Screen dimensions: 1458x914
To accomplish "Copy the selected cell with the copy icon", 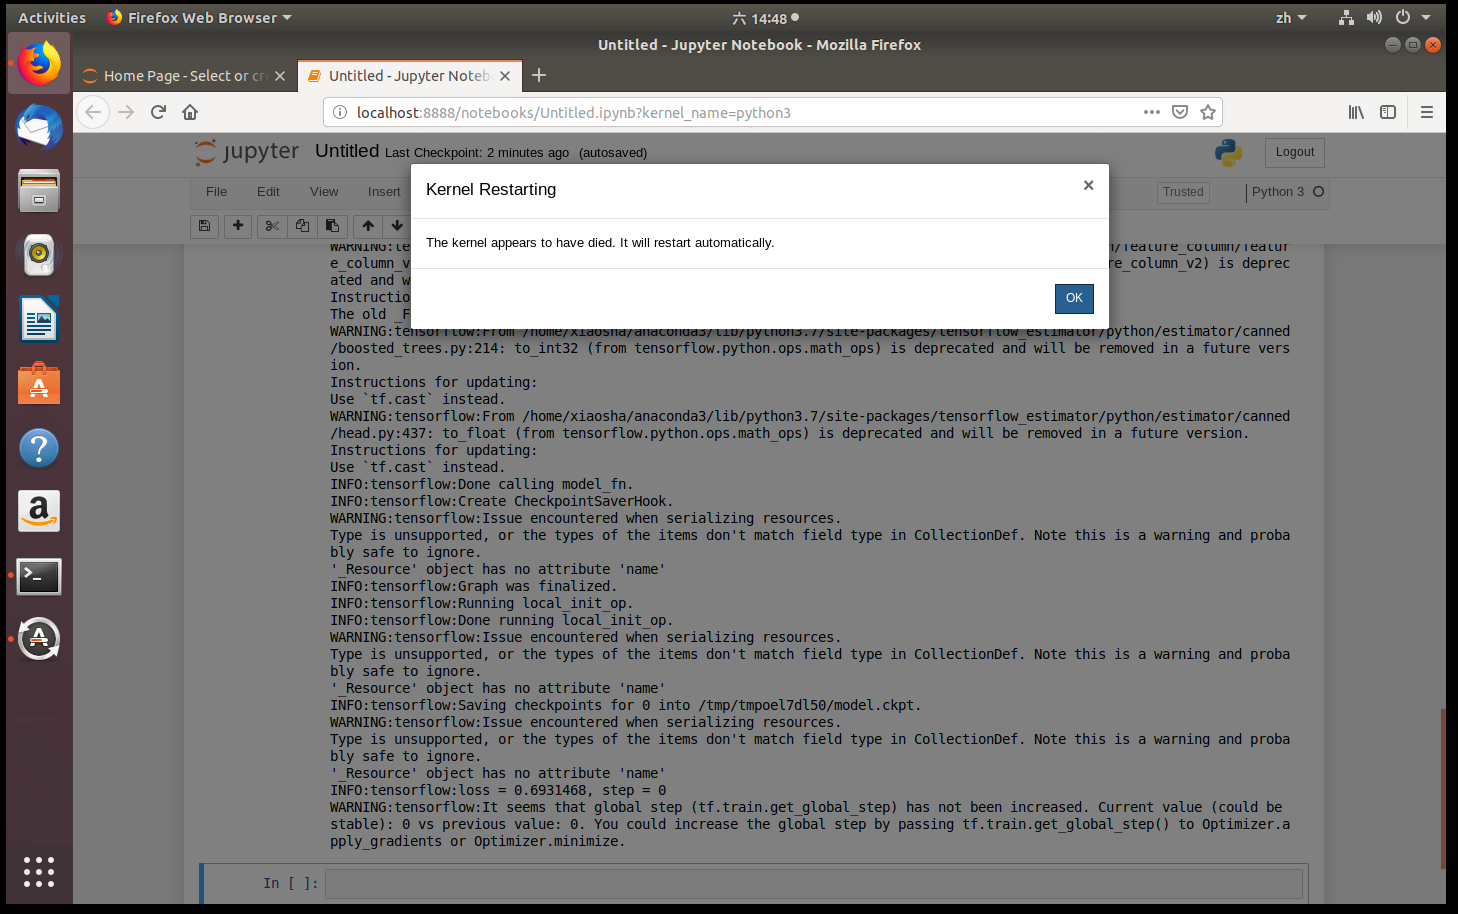I will 302,226.
